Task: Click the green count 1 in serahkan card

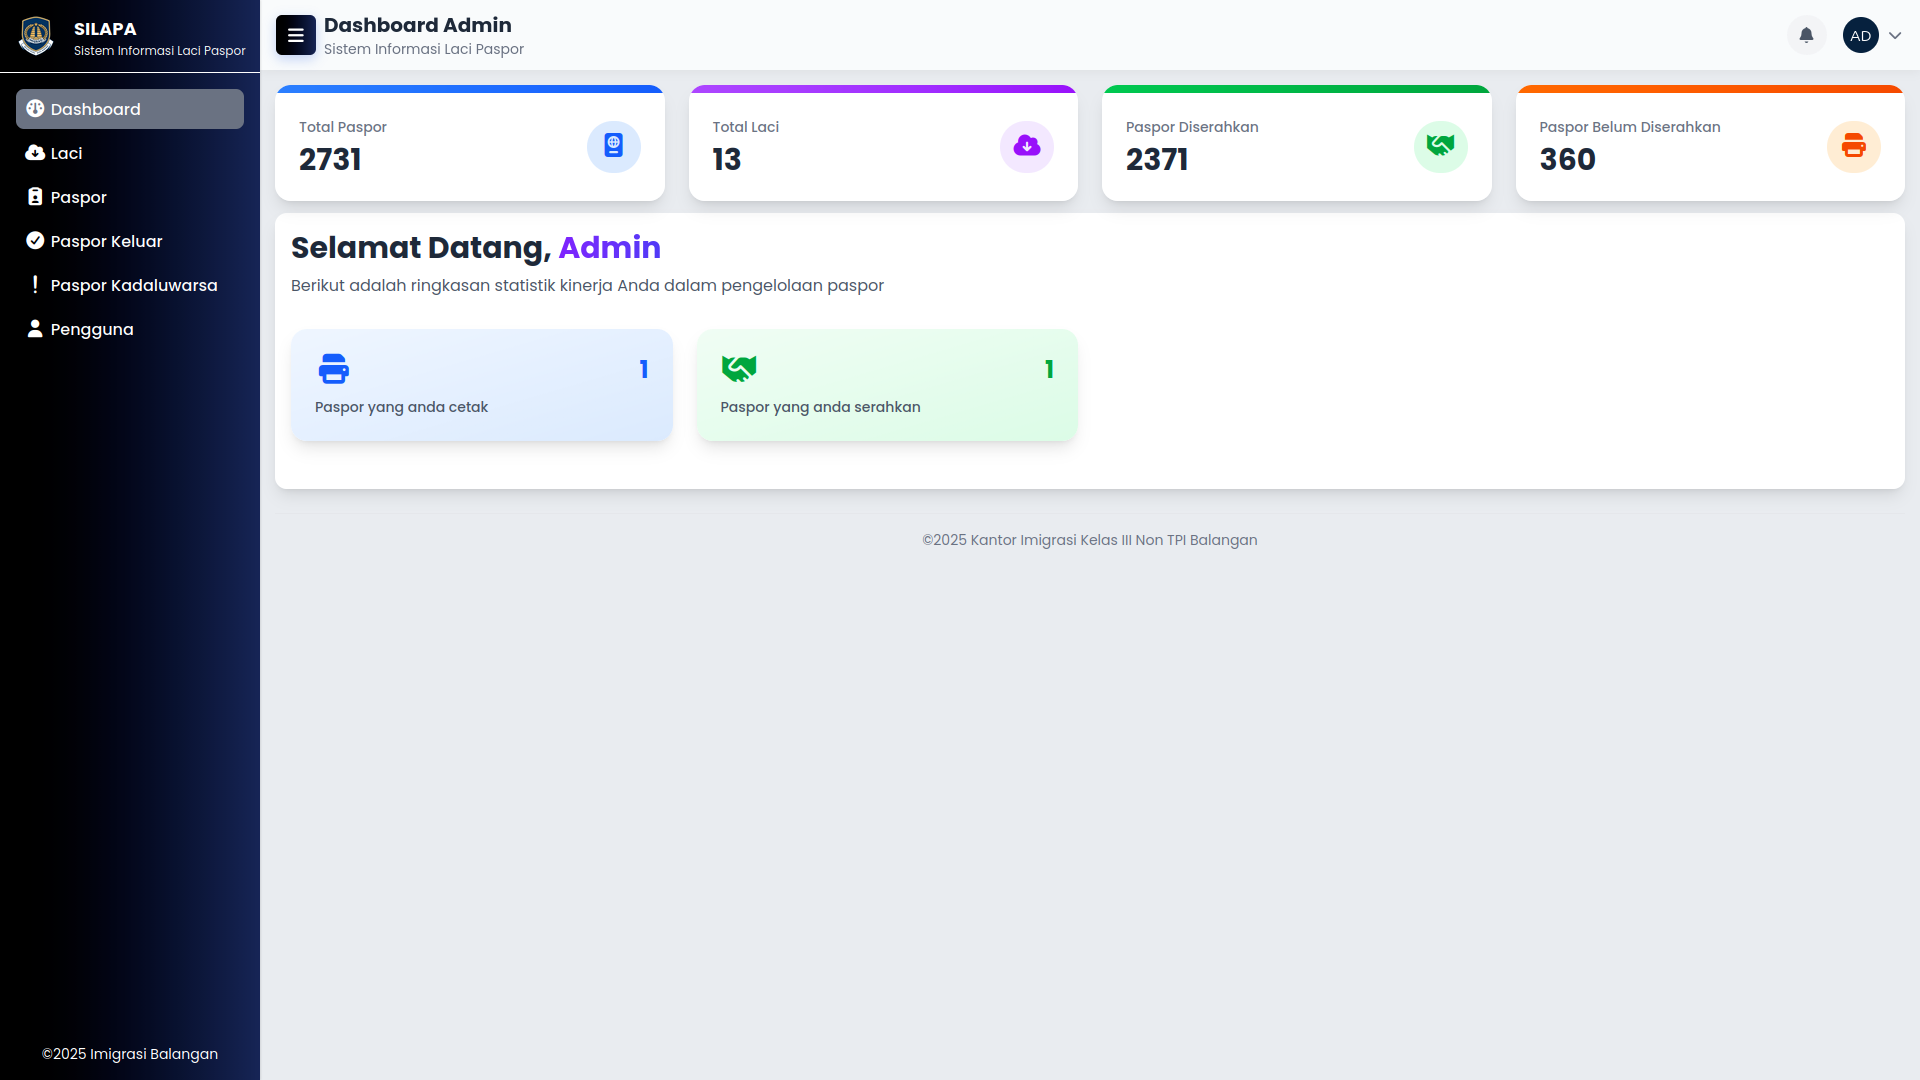Action: (x=1049, y=369)
